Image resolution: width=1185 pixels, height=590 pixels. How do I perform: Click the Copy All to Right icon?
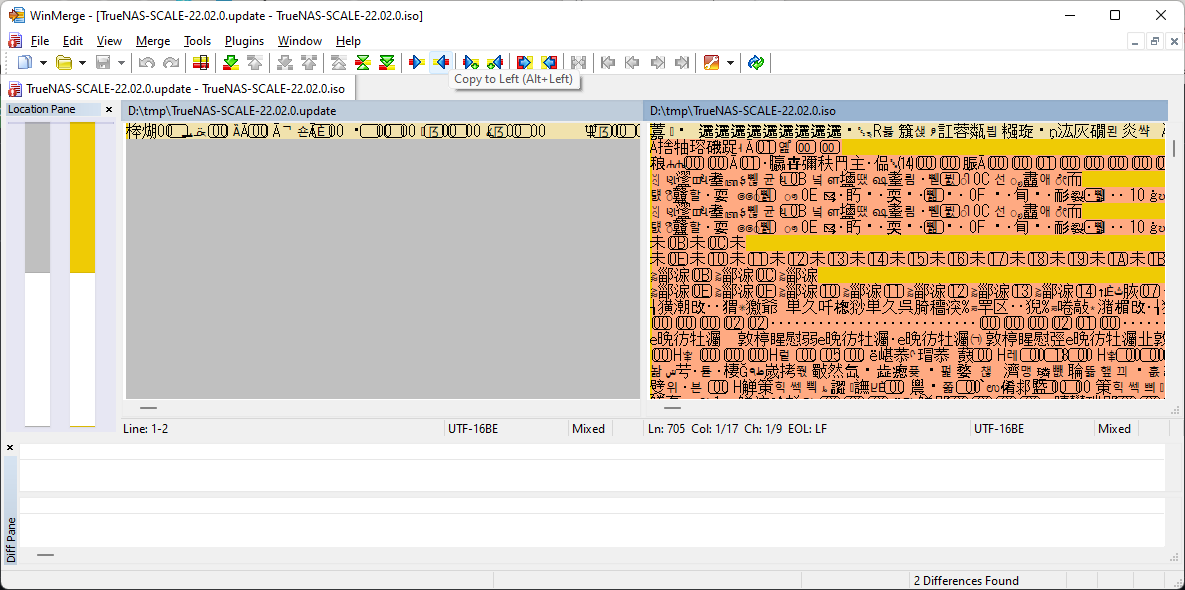pos(524,63)
